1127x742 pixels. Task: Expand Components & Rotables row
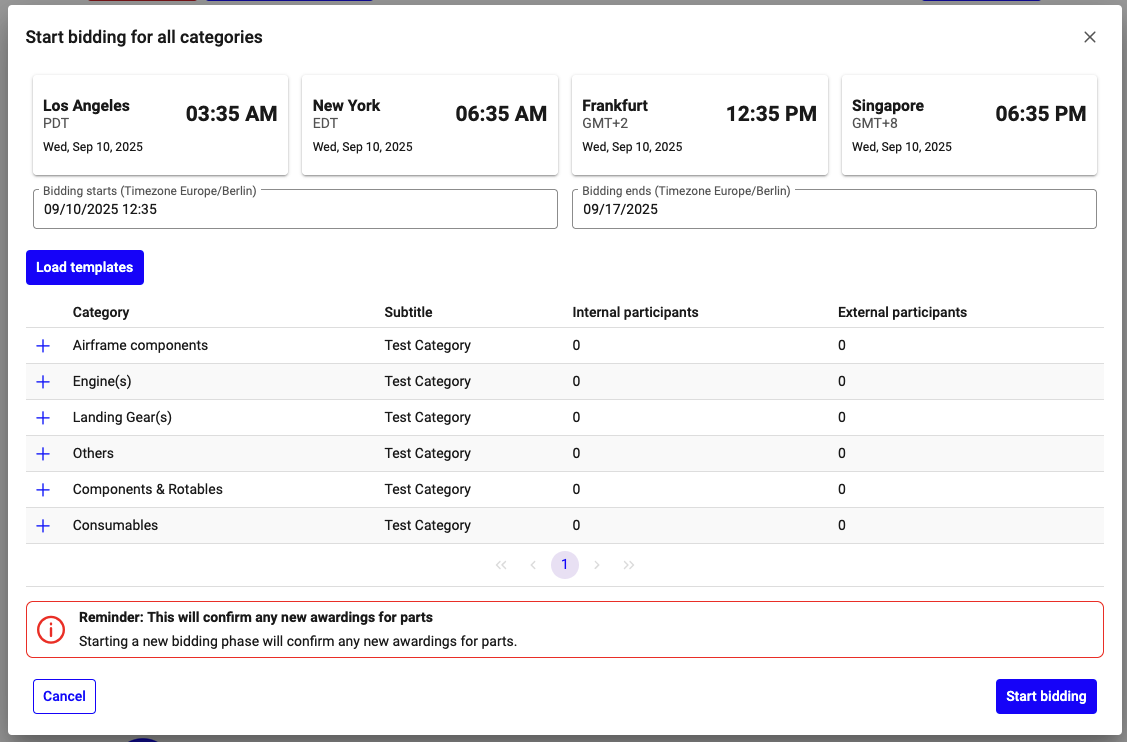click(x=43, y=490)
